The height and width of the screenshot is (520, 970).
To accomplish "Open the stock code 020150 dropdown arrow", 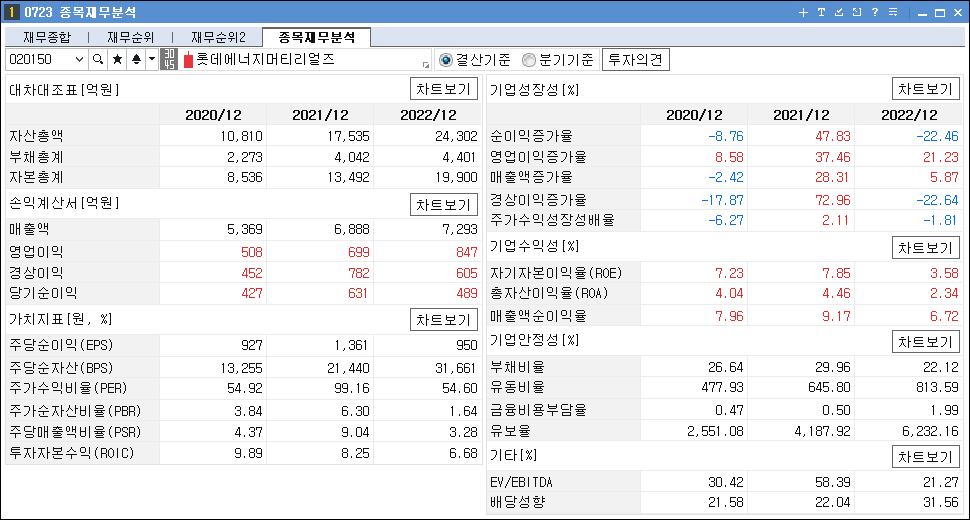I will pos(79,59).
